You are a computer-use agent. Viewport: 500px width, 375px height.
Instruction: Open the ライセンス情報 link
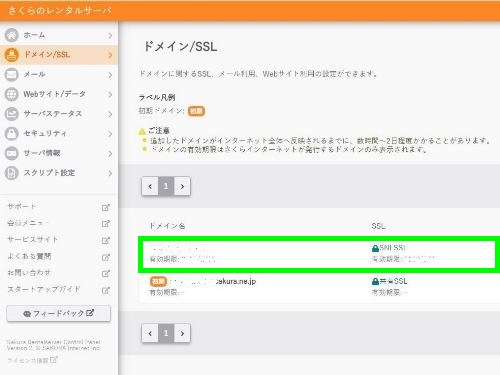(x=32, y=360)
